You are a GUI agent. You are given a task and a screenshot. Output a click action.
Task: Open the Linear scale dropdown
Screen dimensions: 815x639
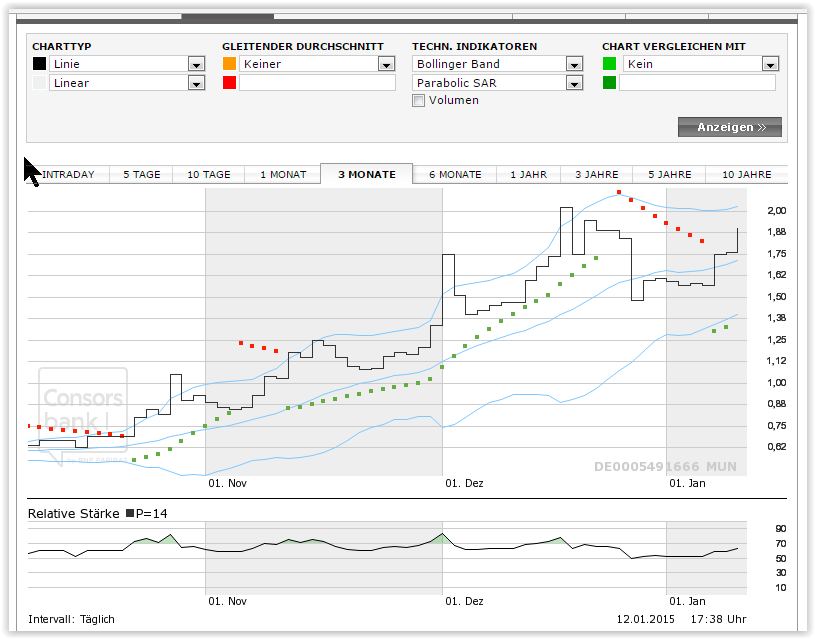127,83
